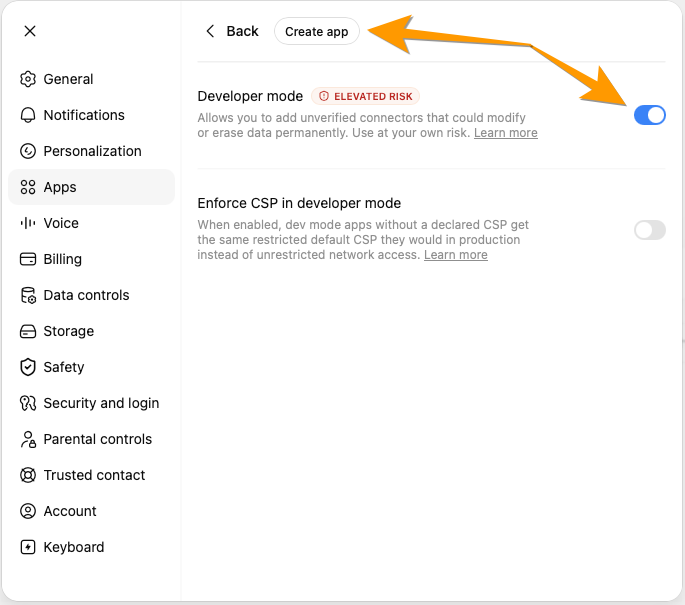Viewport: 685px width, 605px height.
Task: Click the Storage drive icon
Action: point(28,331)
